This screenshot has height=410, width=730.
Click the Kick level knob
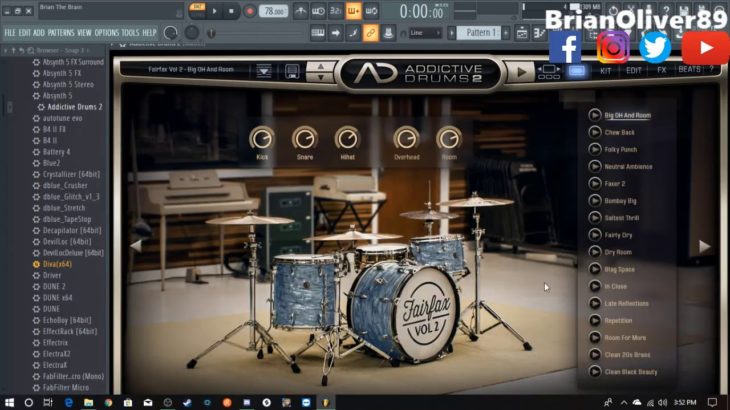tap(262, 138)
